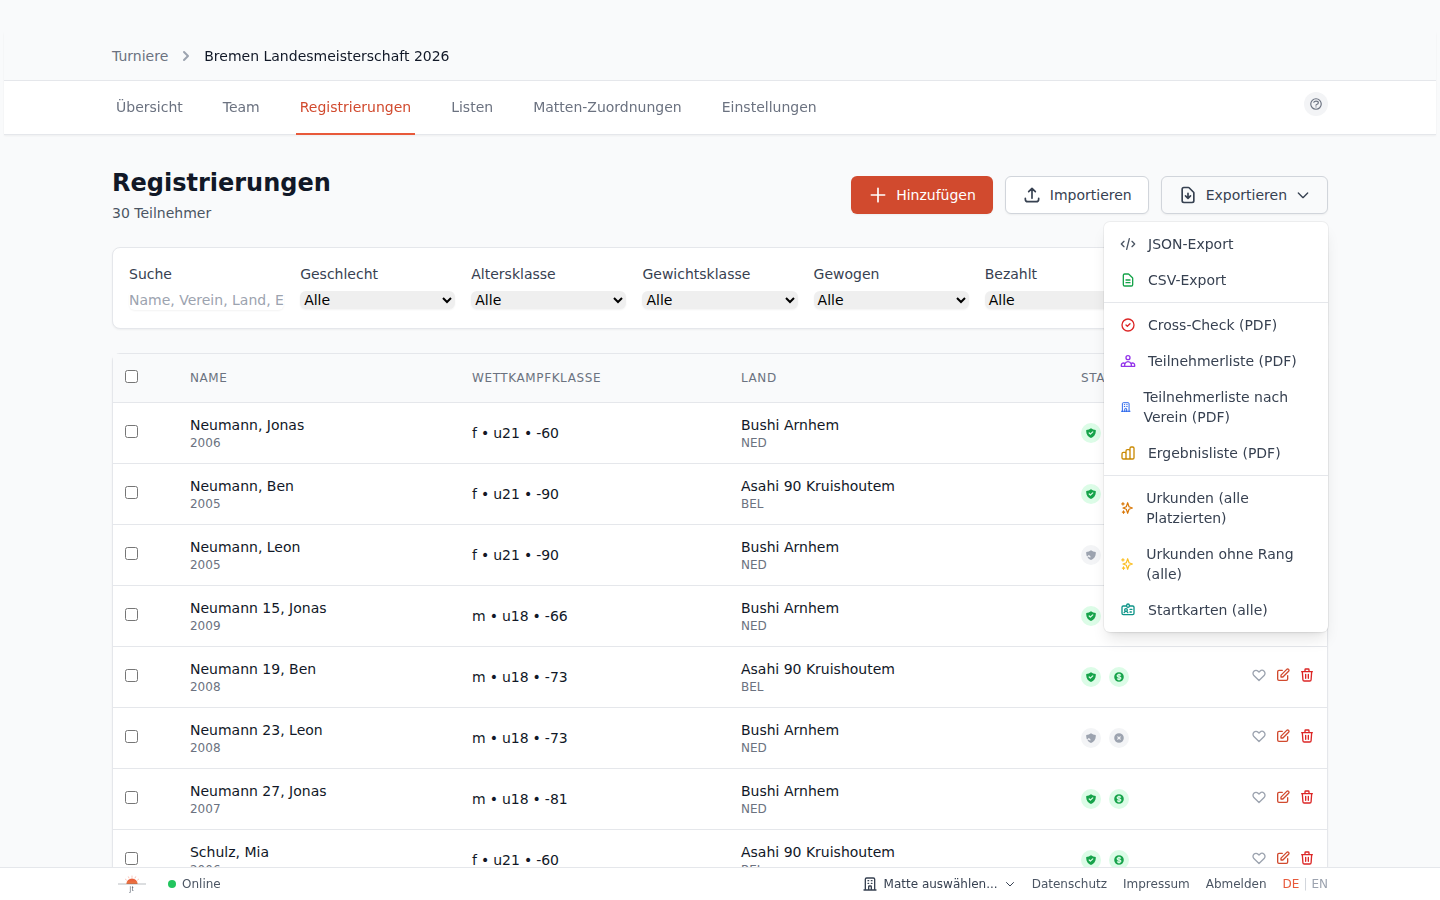1440x900 pixels.
Task: Check the box for Neumann 27, Jonas
Action: [131, 797]
